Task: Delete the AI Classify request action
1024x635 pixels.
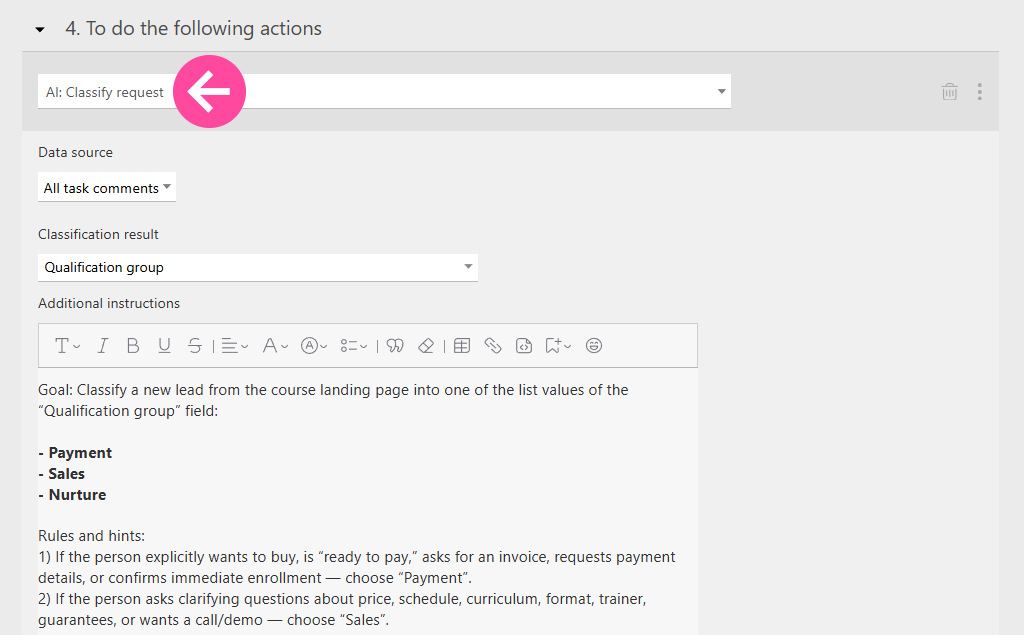Action: [949, 92]
